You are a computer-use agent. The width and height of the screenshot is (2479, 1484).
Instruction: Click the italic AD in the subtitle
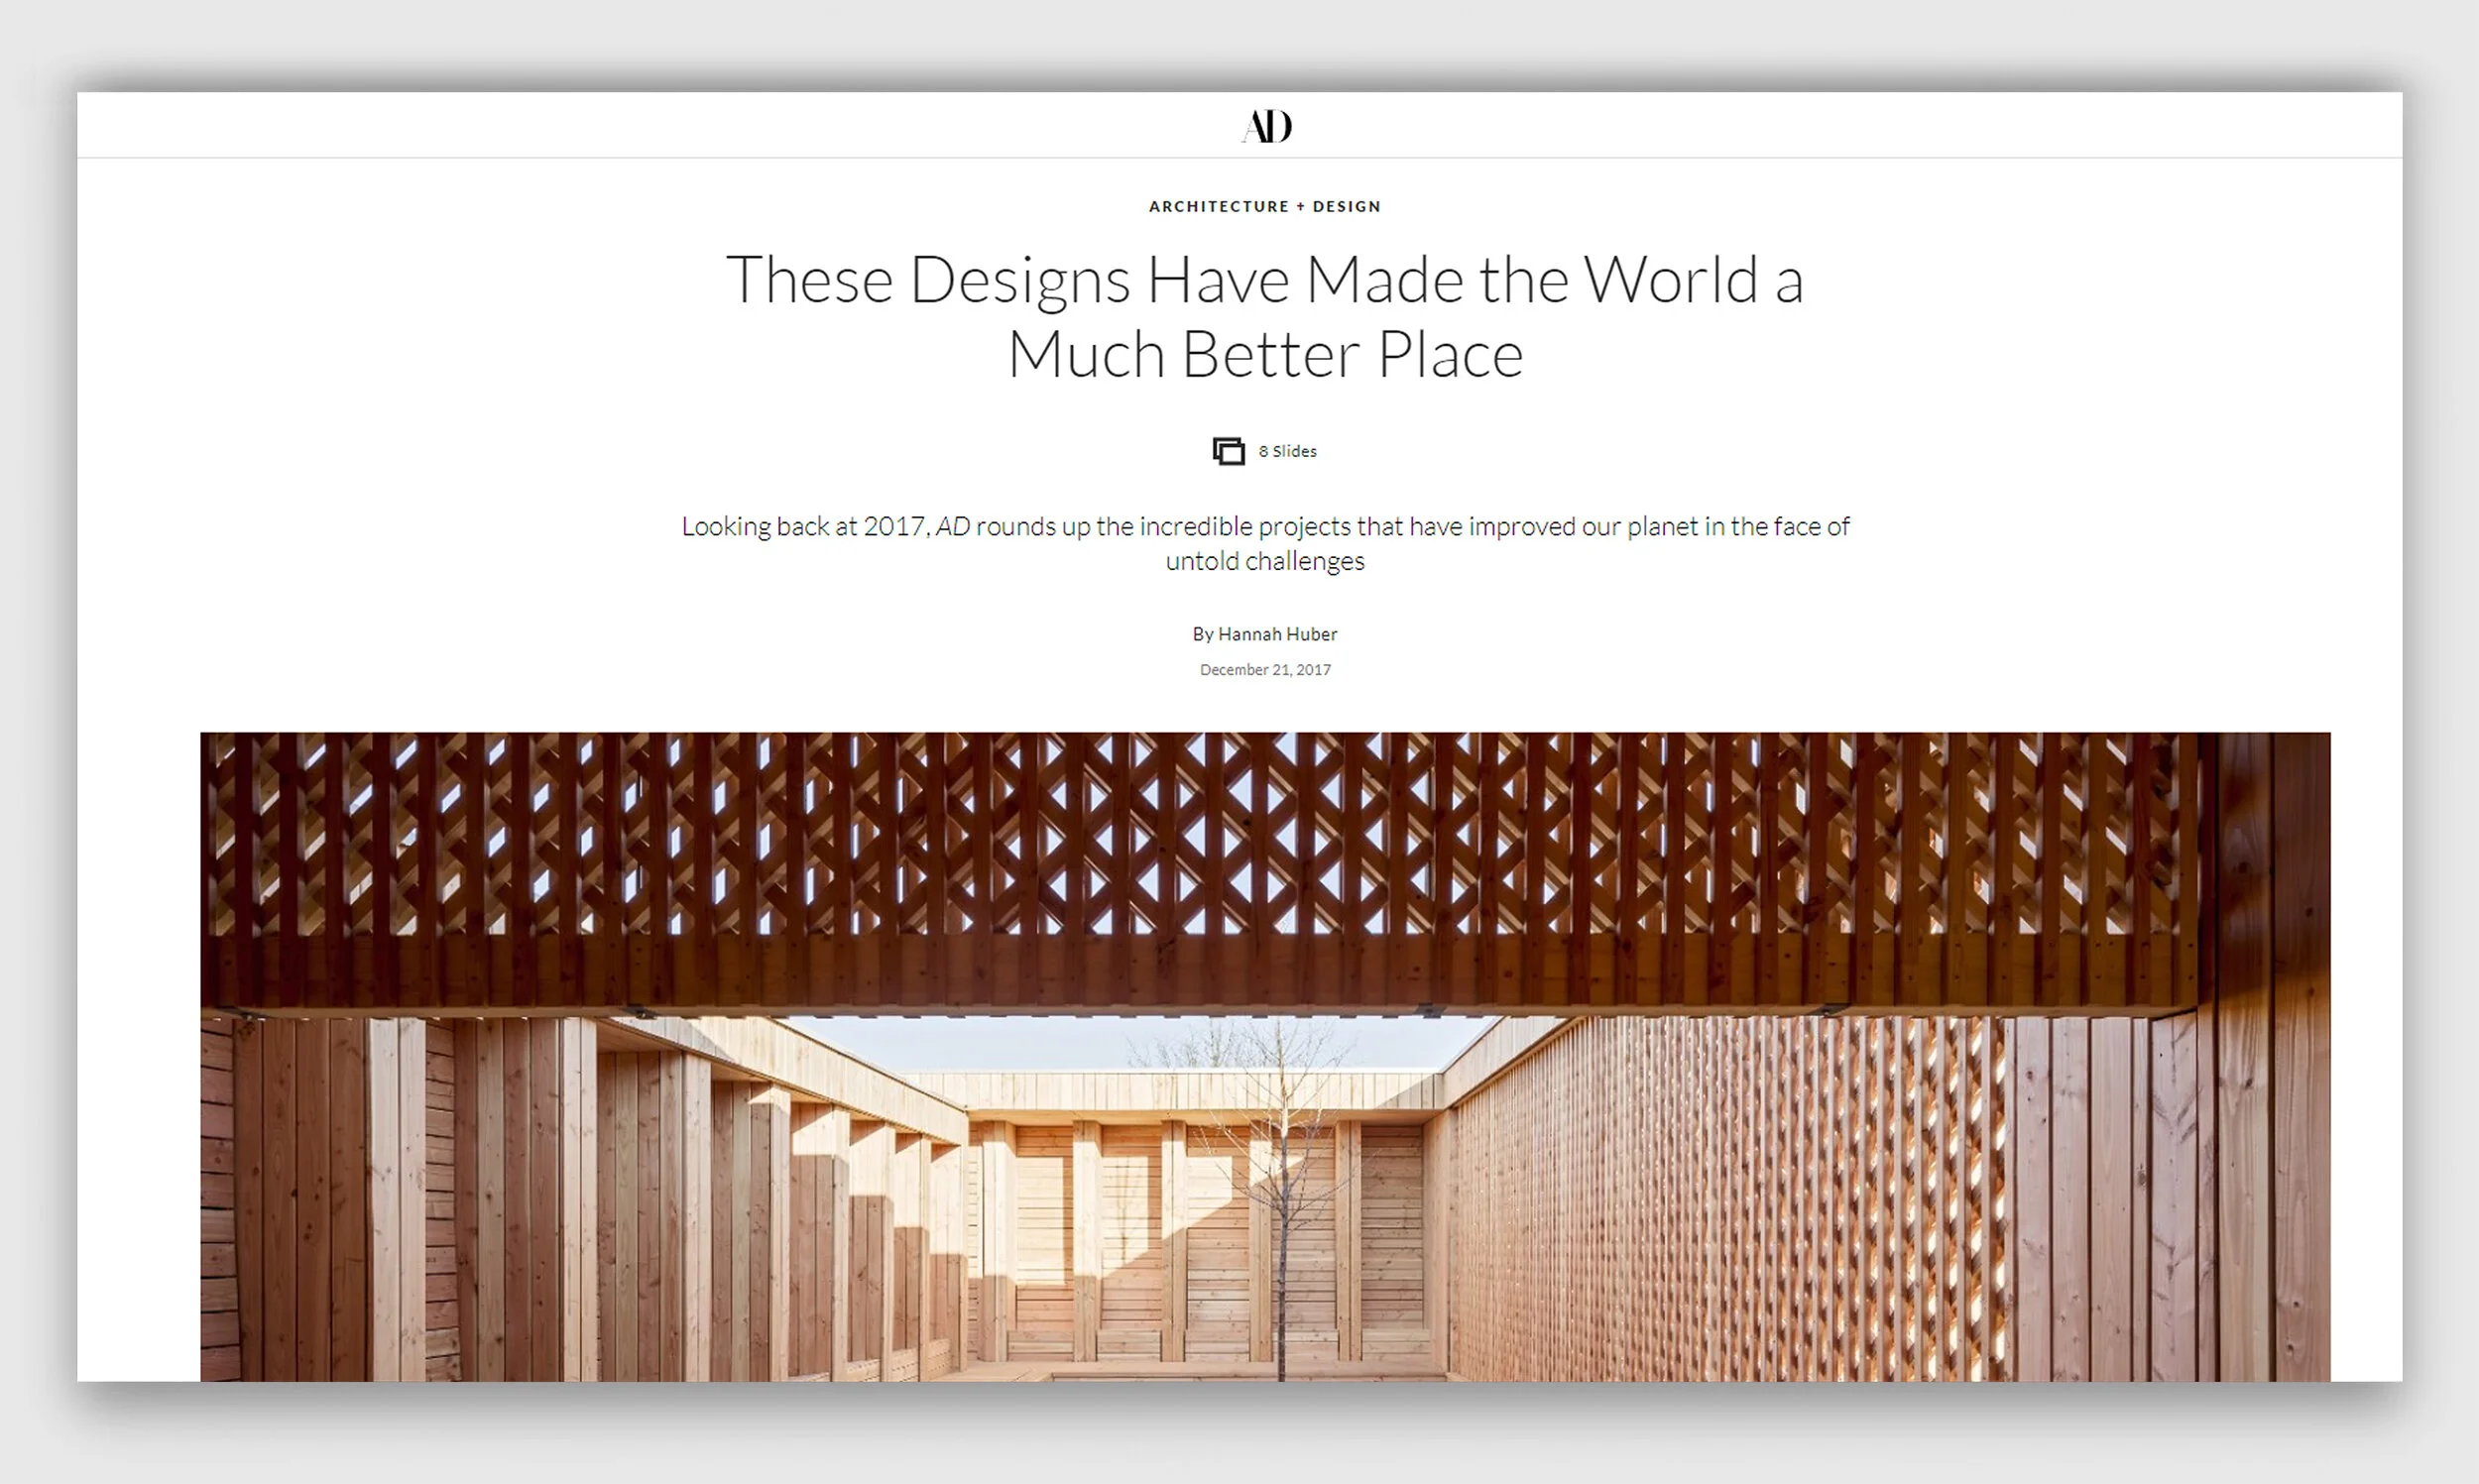(x=952, y=527)
